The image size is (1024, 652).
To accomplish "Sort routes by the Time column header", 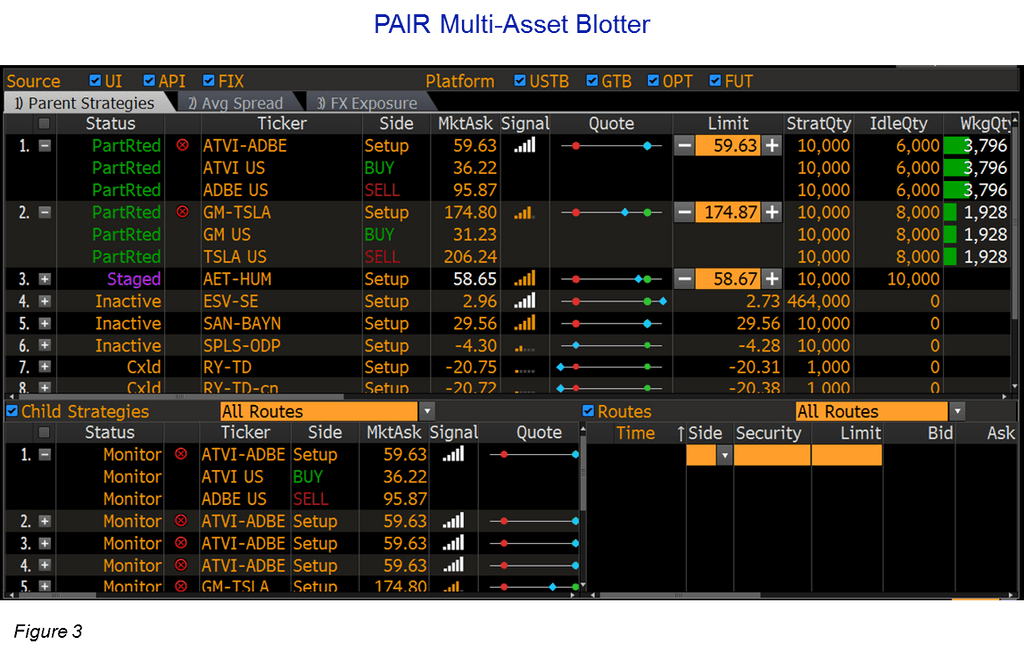I will click(637, 433).
